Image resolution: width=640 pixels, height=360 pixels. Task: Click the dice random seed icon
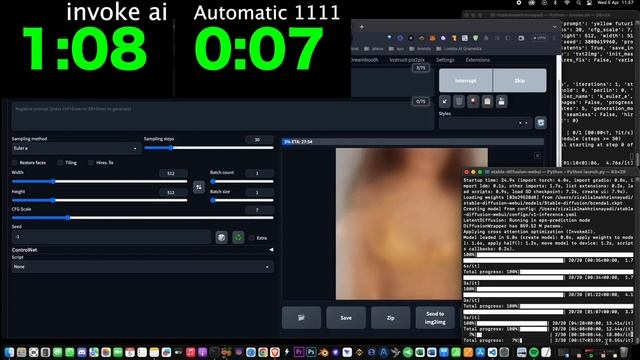point(221,237)
